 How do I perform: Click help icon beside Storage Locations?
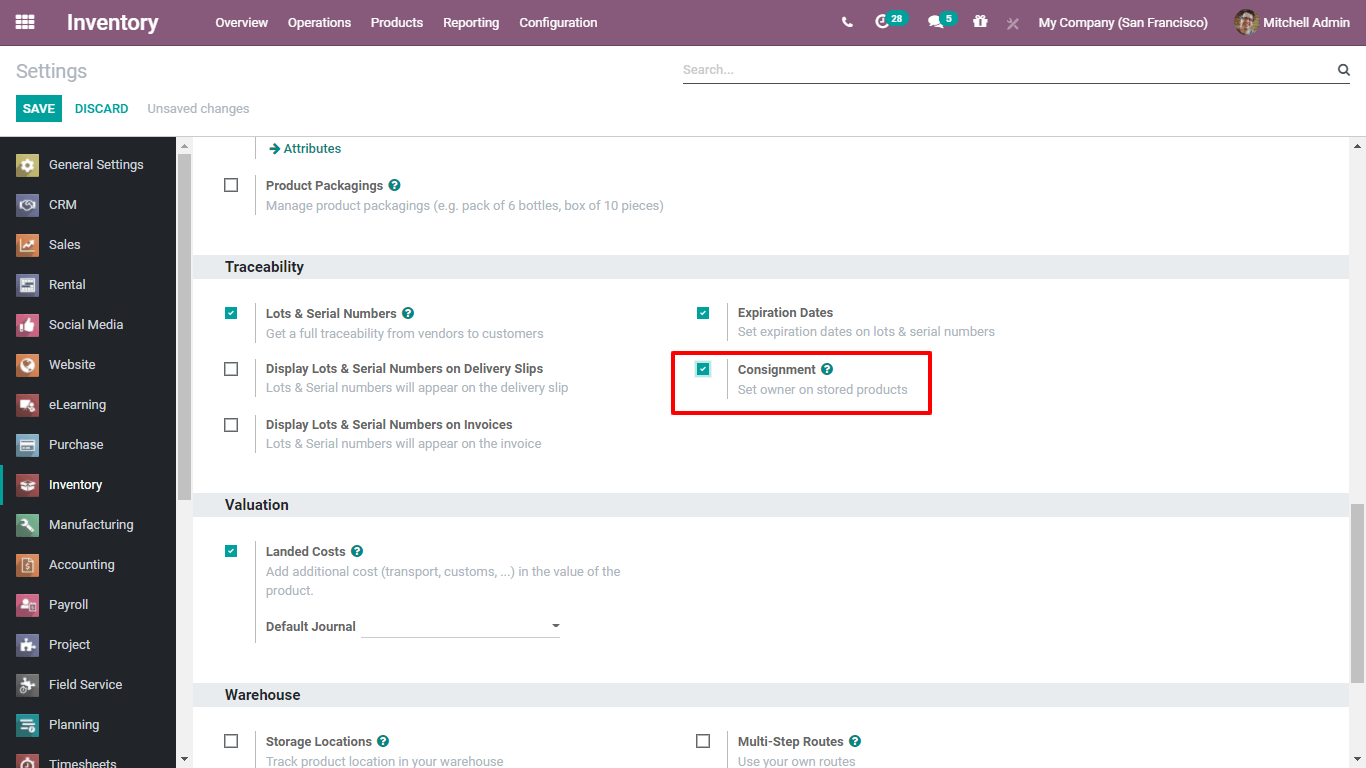(x=383, y=741)
